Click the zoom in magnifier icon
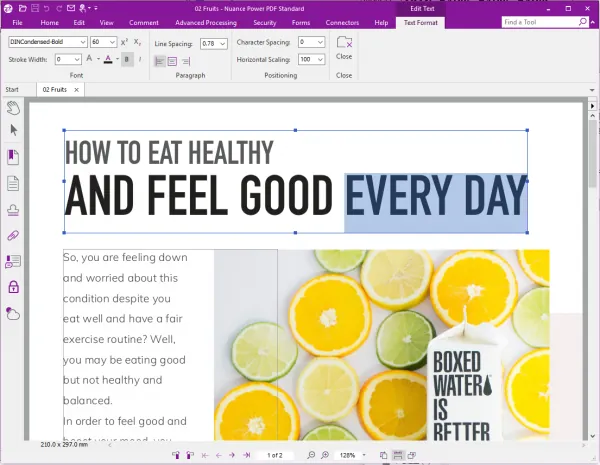This screenshot has width=600, height=465. (325, 455)
